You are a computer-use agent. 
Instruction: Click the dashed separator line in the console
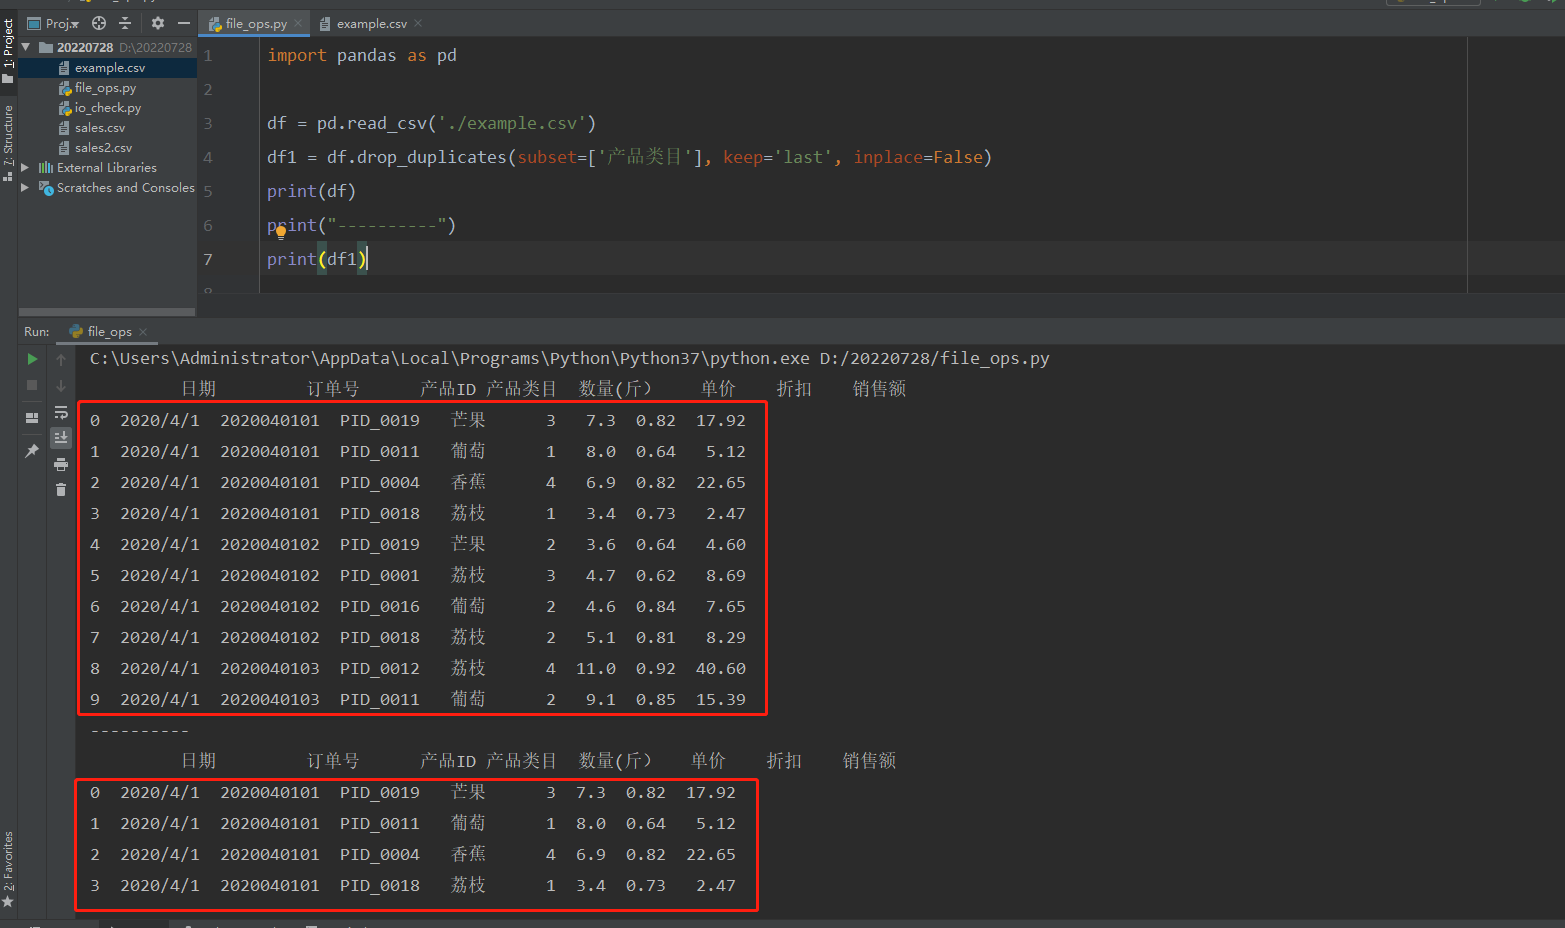pyautogui.click(x=140, y=731)
